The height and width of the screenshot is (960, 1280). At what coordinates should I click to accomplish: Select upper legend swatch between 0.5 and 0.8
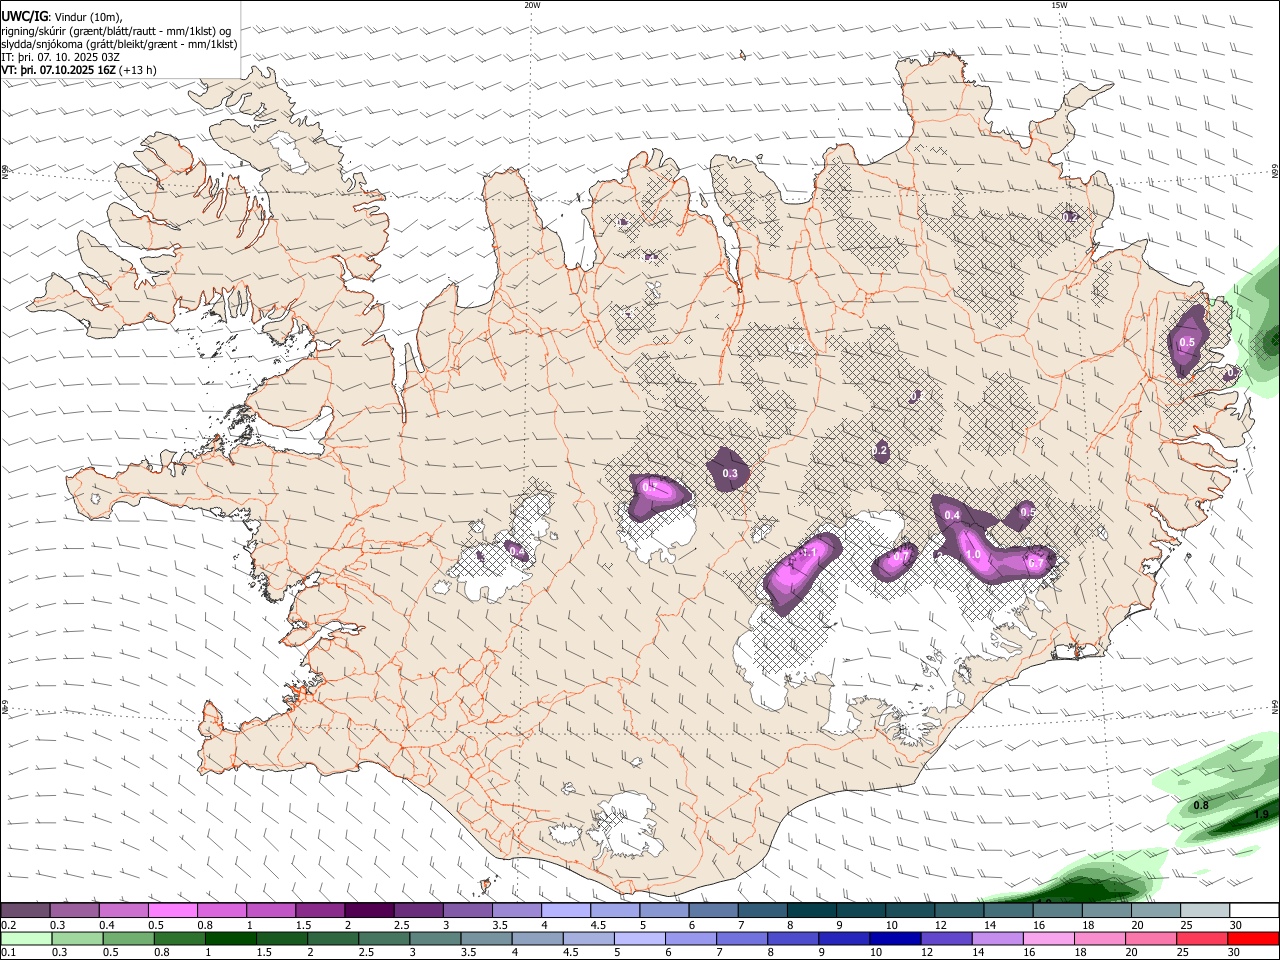pos(172,910)
